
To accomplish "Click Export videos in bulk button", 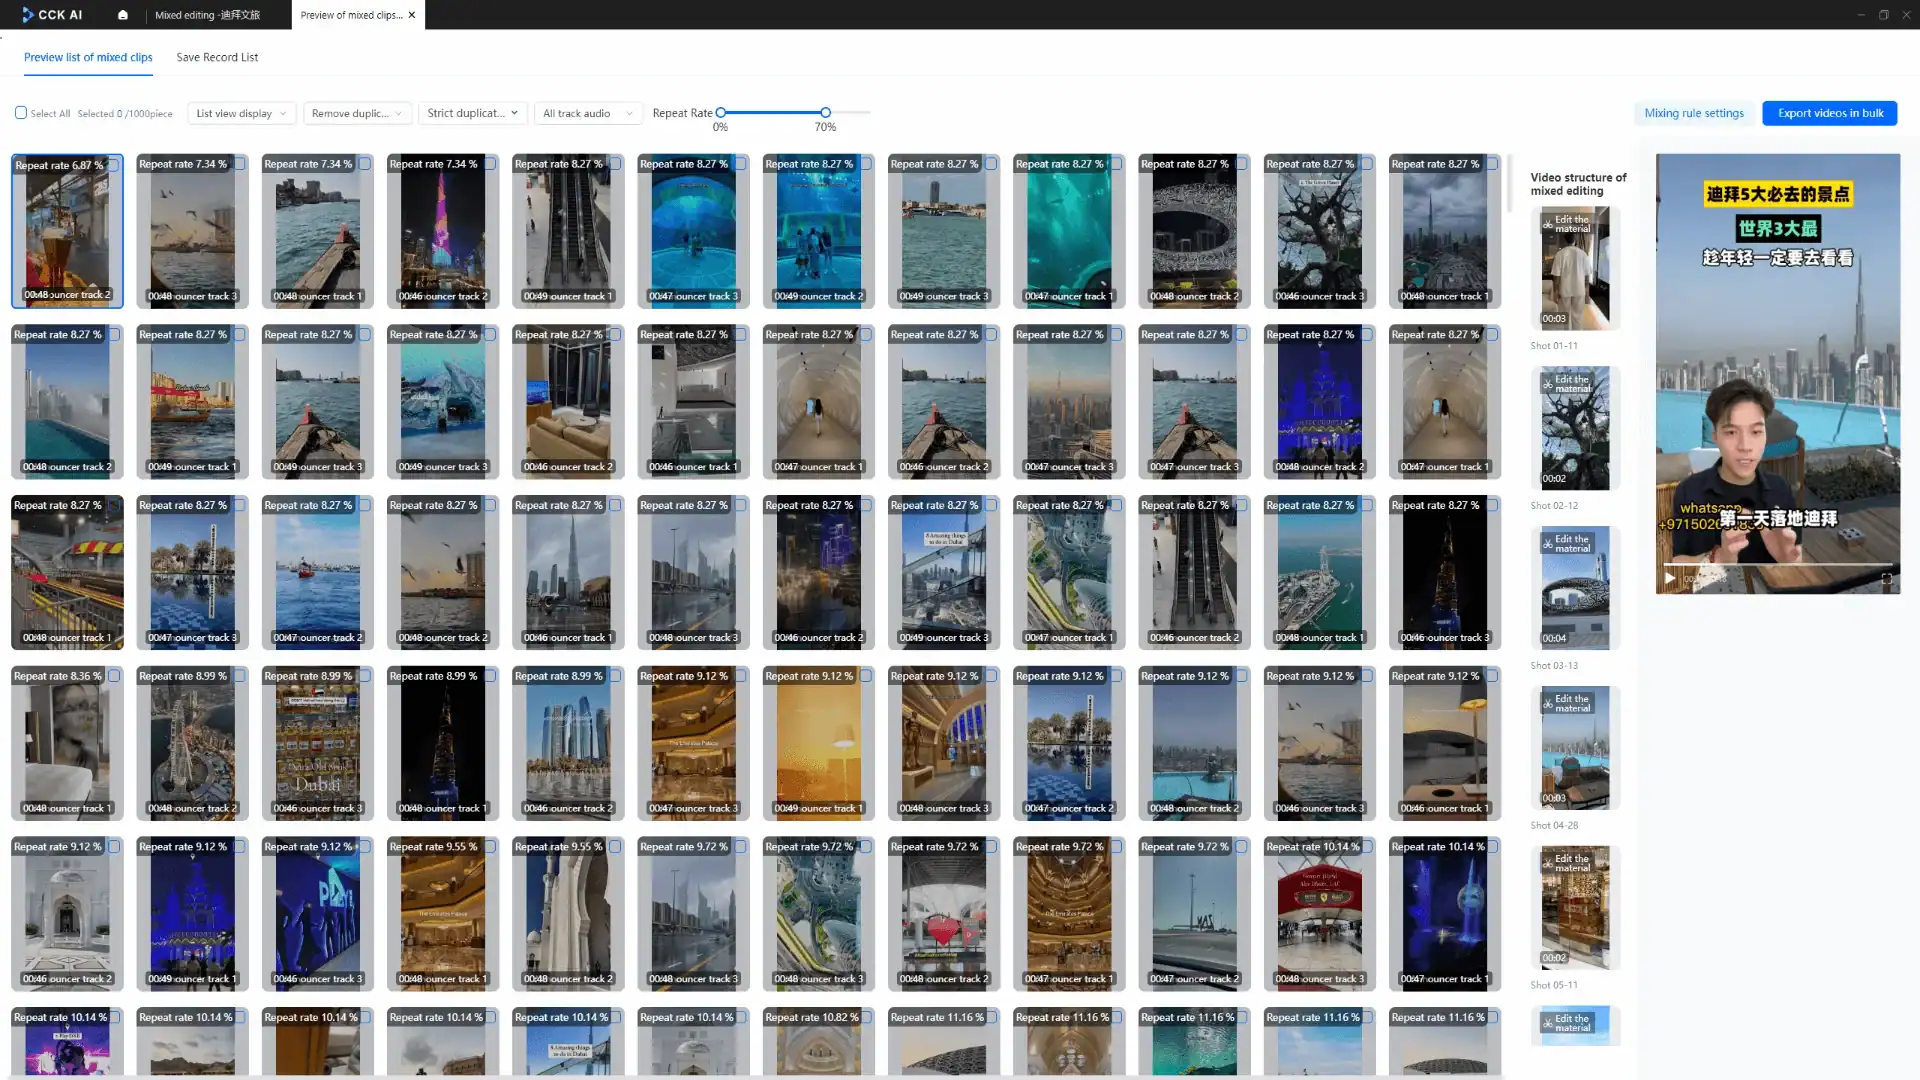I will pos(1829,113).
